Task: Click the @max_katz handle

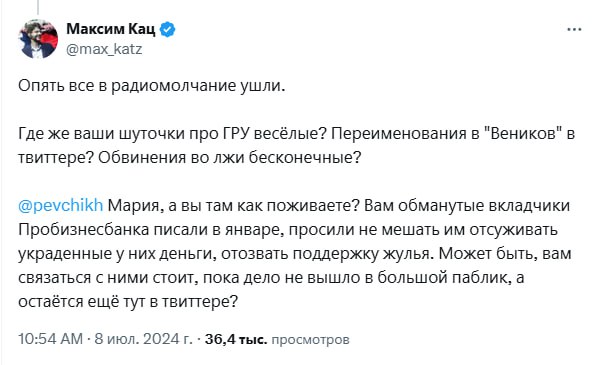Action: tap(104, 49)
